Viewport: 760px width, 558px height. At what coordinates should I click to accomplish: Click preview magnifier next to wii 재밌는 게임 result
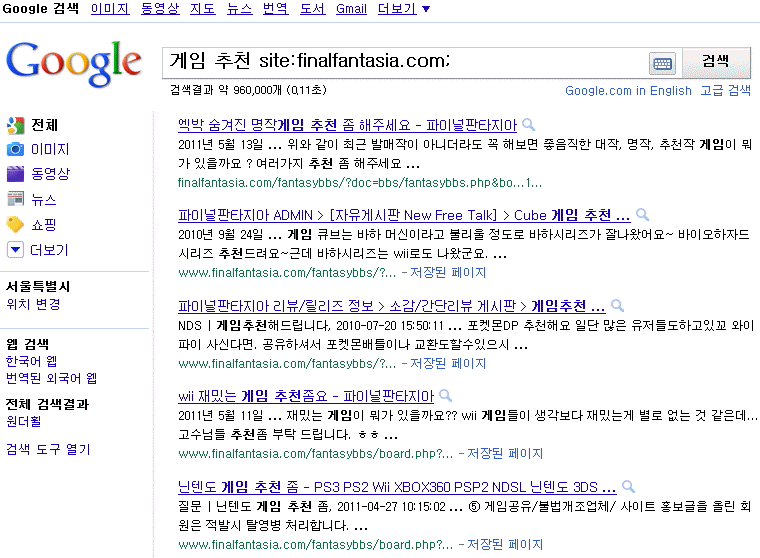[445, 396]
